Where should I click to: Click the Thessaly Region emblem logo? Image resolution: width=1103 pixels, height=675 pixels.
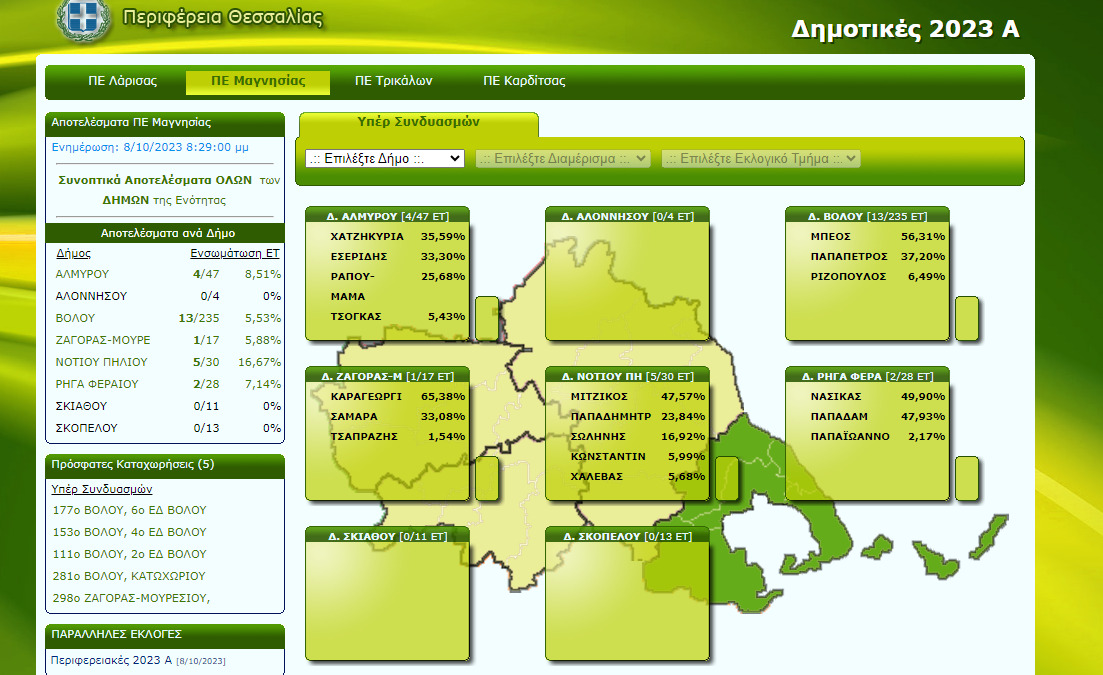pos(83,19)
